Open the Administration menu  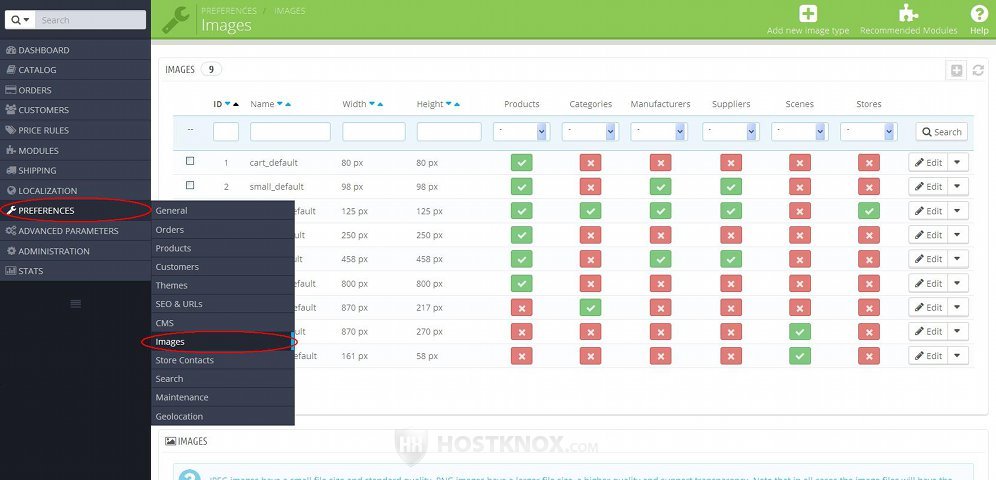point(75,251)
